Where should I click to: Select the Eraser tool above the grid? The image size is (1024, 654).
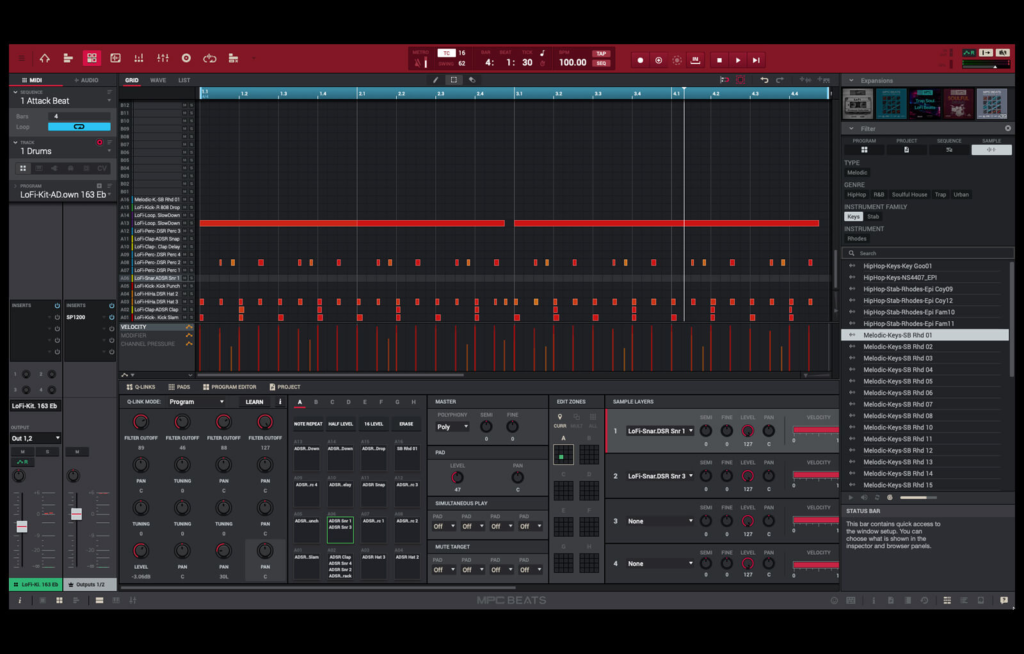click(x=471, y=80)
